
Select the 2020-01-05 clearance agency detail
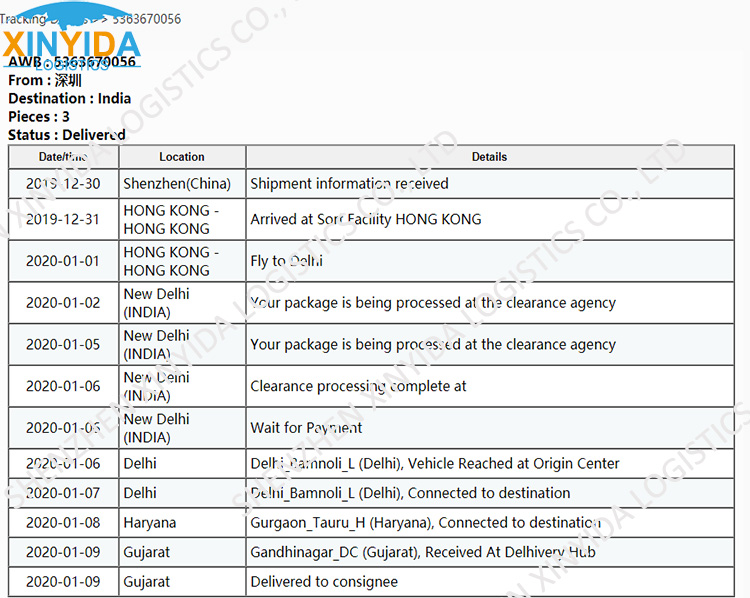pyautogui.click(x=433, y=344)
